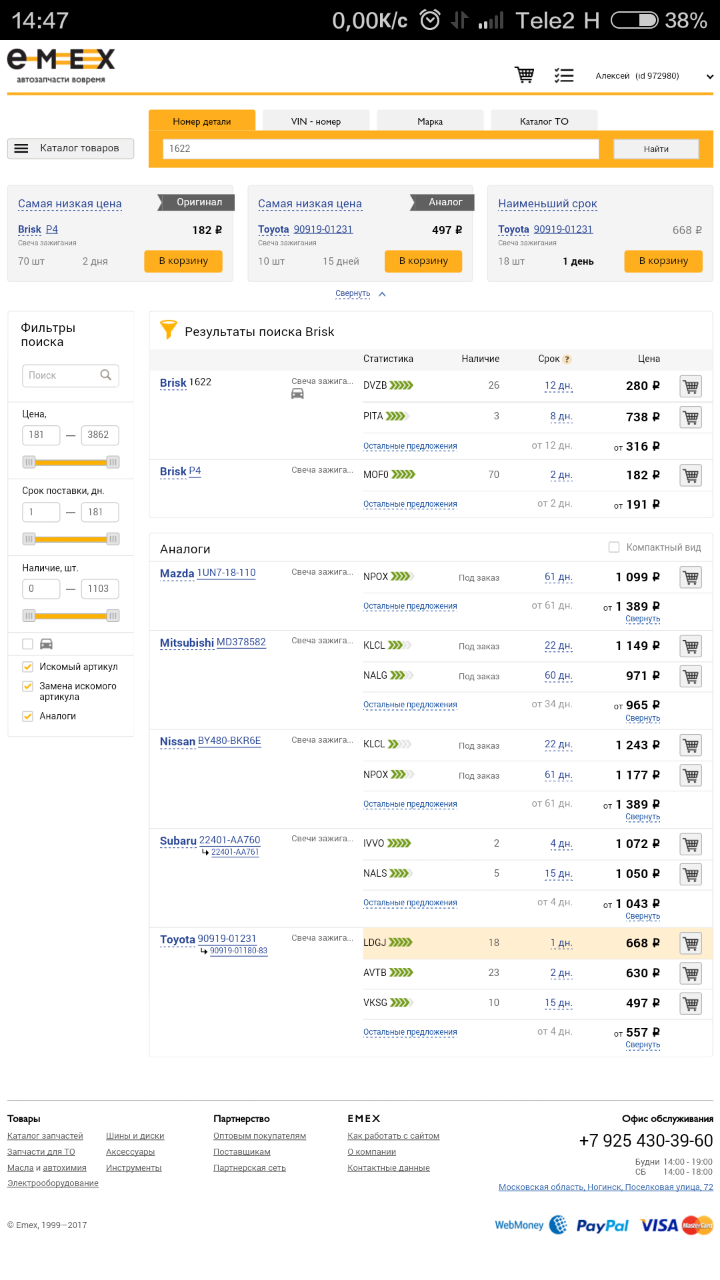The image size is (720, 1280).
Task: Expand Остальные предложения for Brisk 1622
Action: [410, 446]
